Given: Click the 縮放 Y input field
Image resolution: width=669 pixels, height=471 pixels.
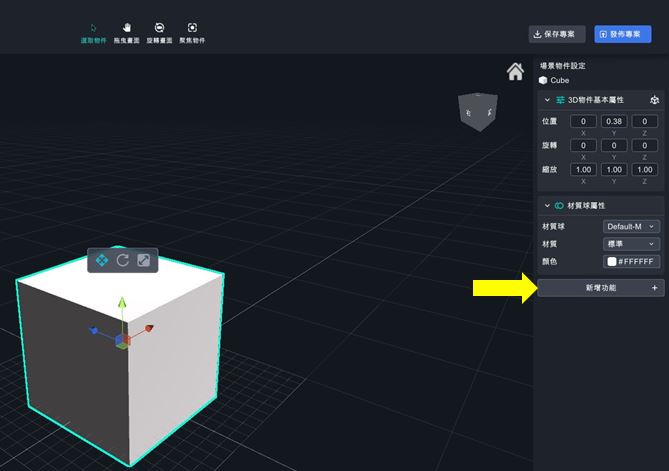Looking at the screenshot, I should [x=614, y=169].
